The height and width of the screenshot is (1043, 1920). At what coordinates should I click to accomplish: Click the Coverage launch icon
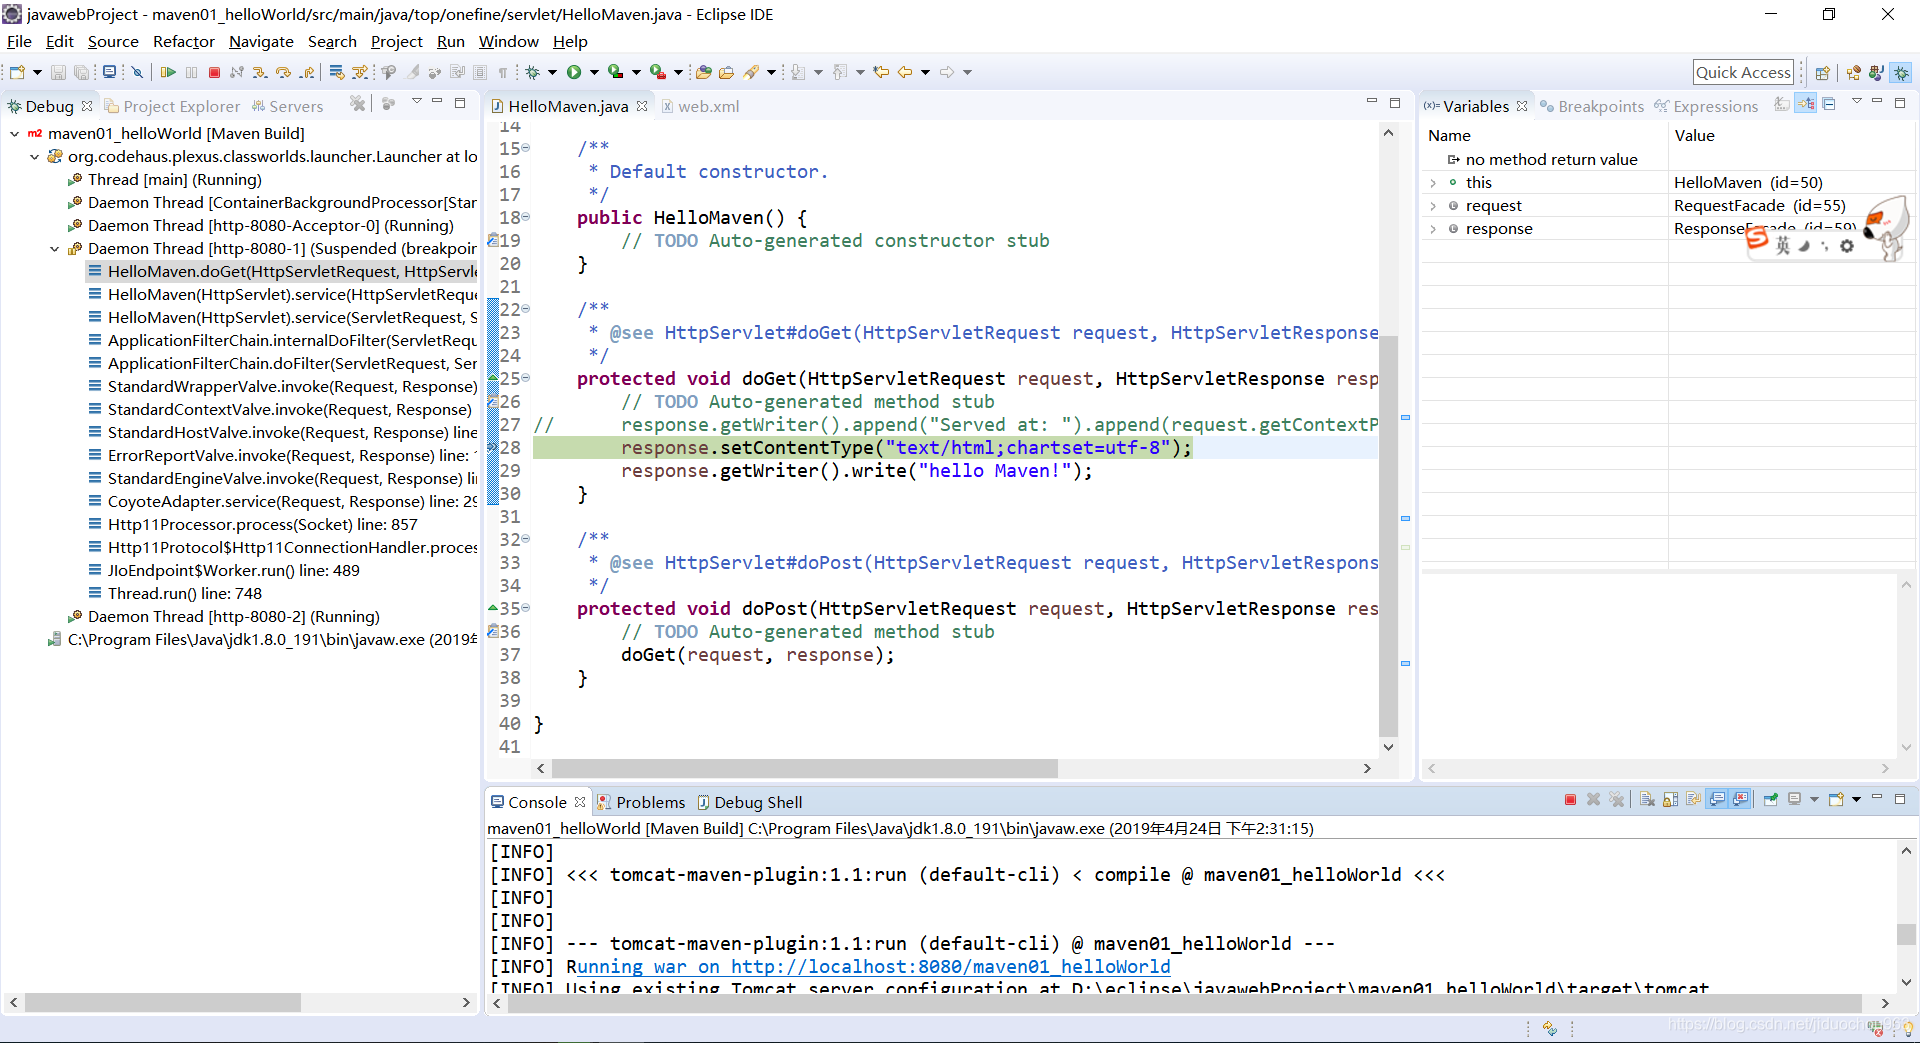615,72
